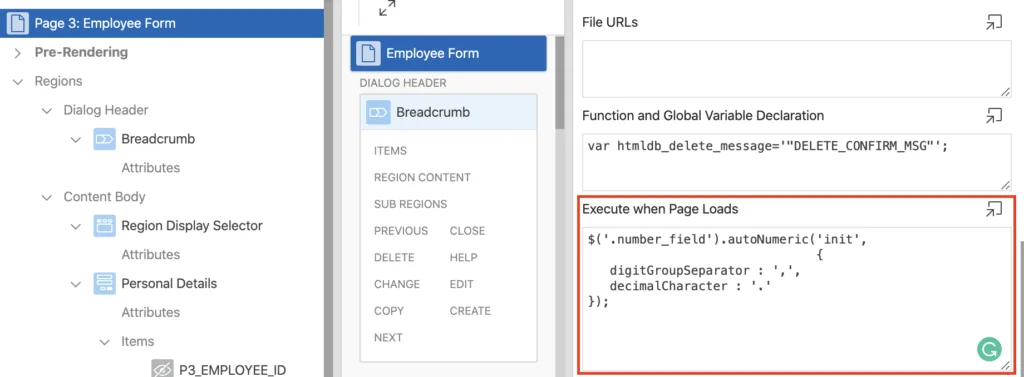
Task: Click the layout pane vertical scrollbar
Action: pyautogui.click(x=560, y=82)
